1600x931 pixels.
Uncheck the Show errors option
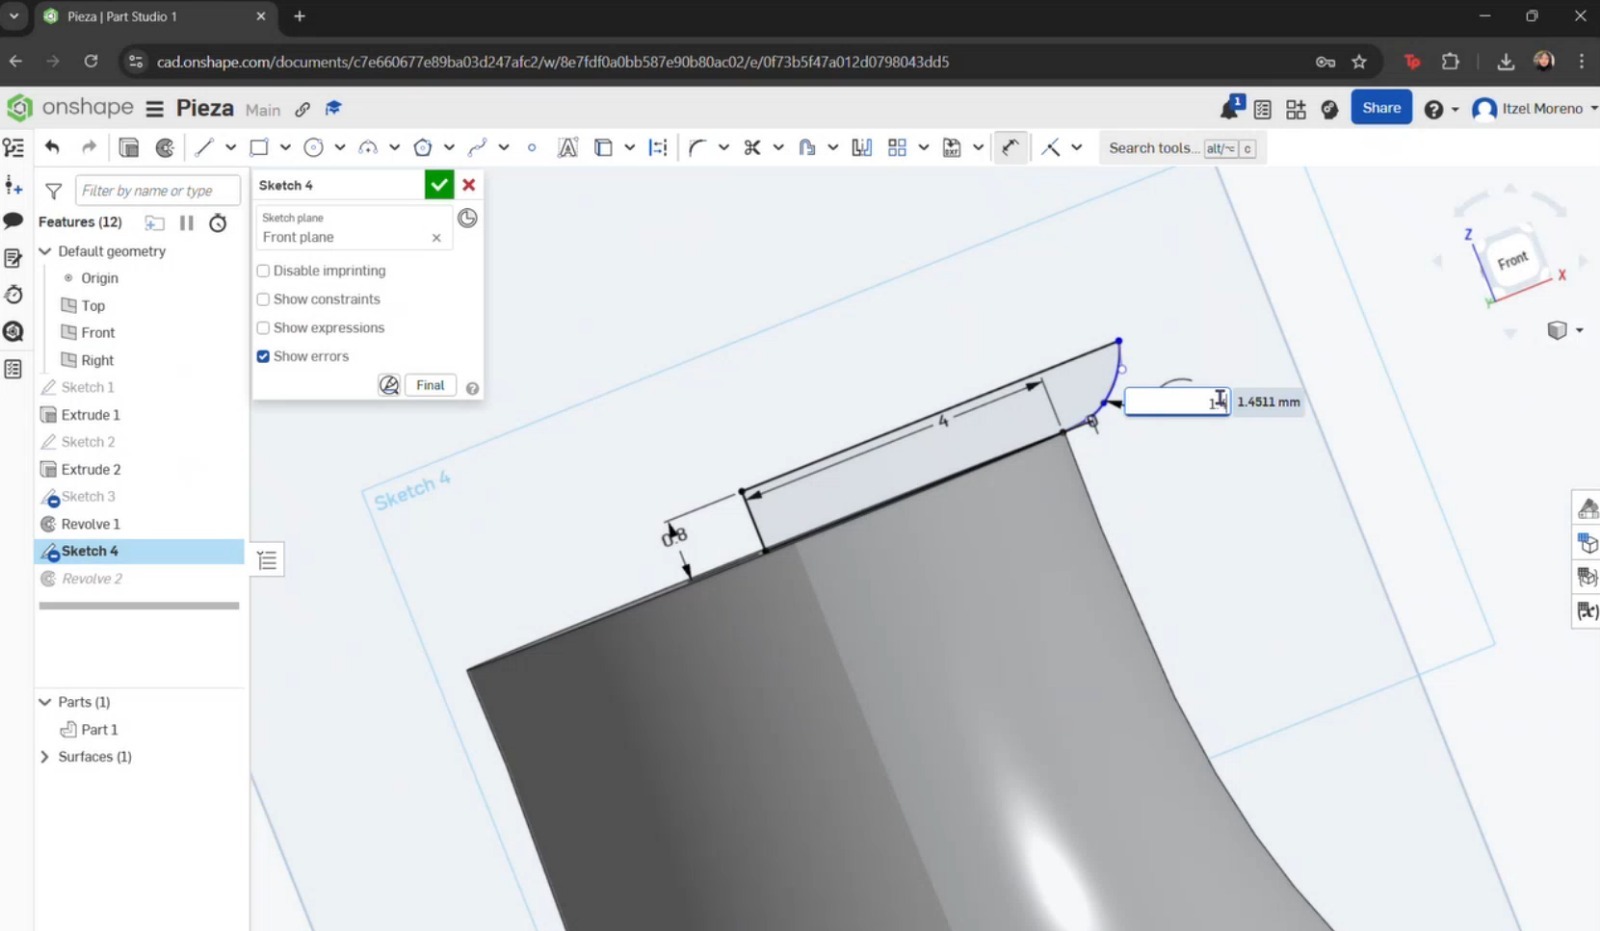(263, 356)
